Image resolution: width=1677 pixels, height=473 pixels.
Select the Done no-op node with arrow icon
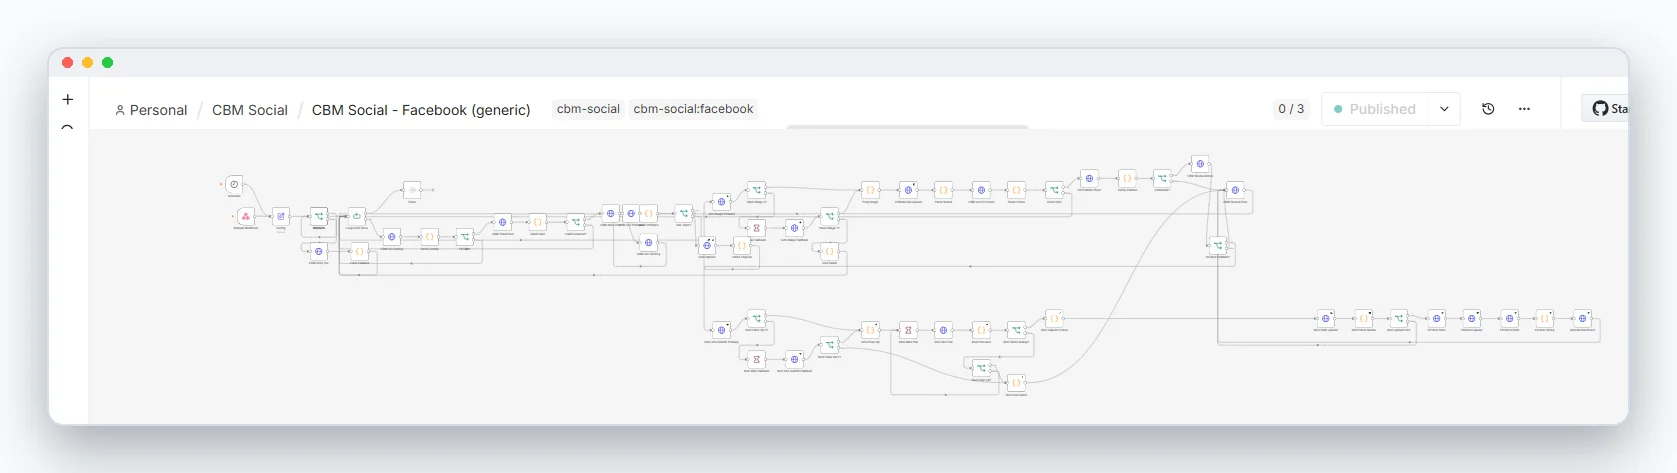pos(412,189)
